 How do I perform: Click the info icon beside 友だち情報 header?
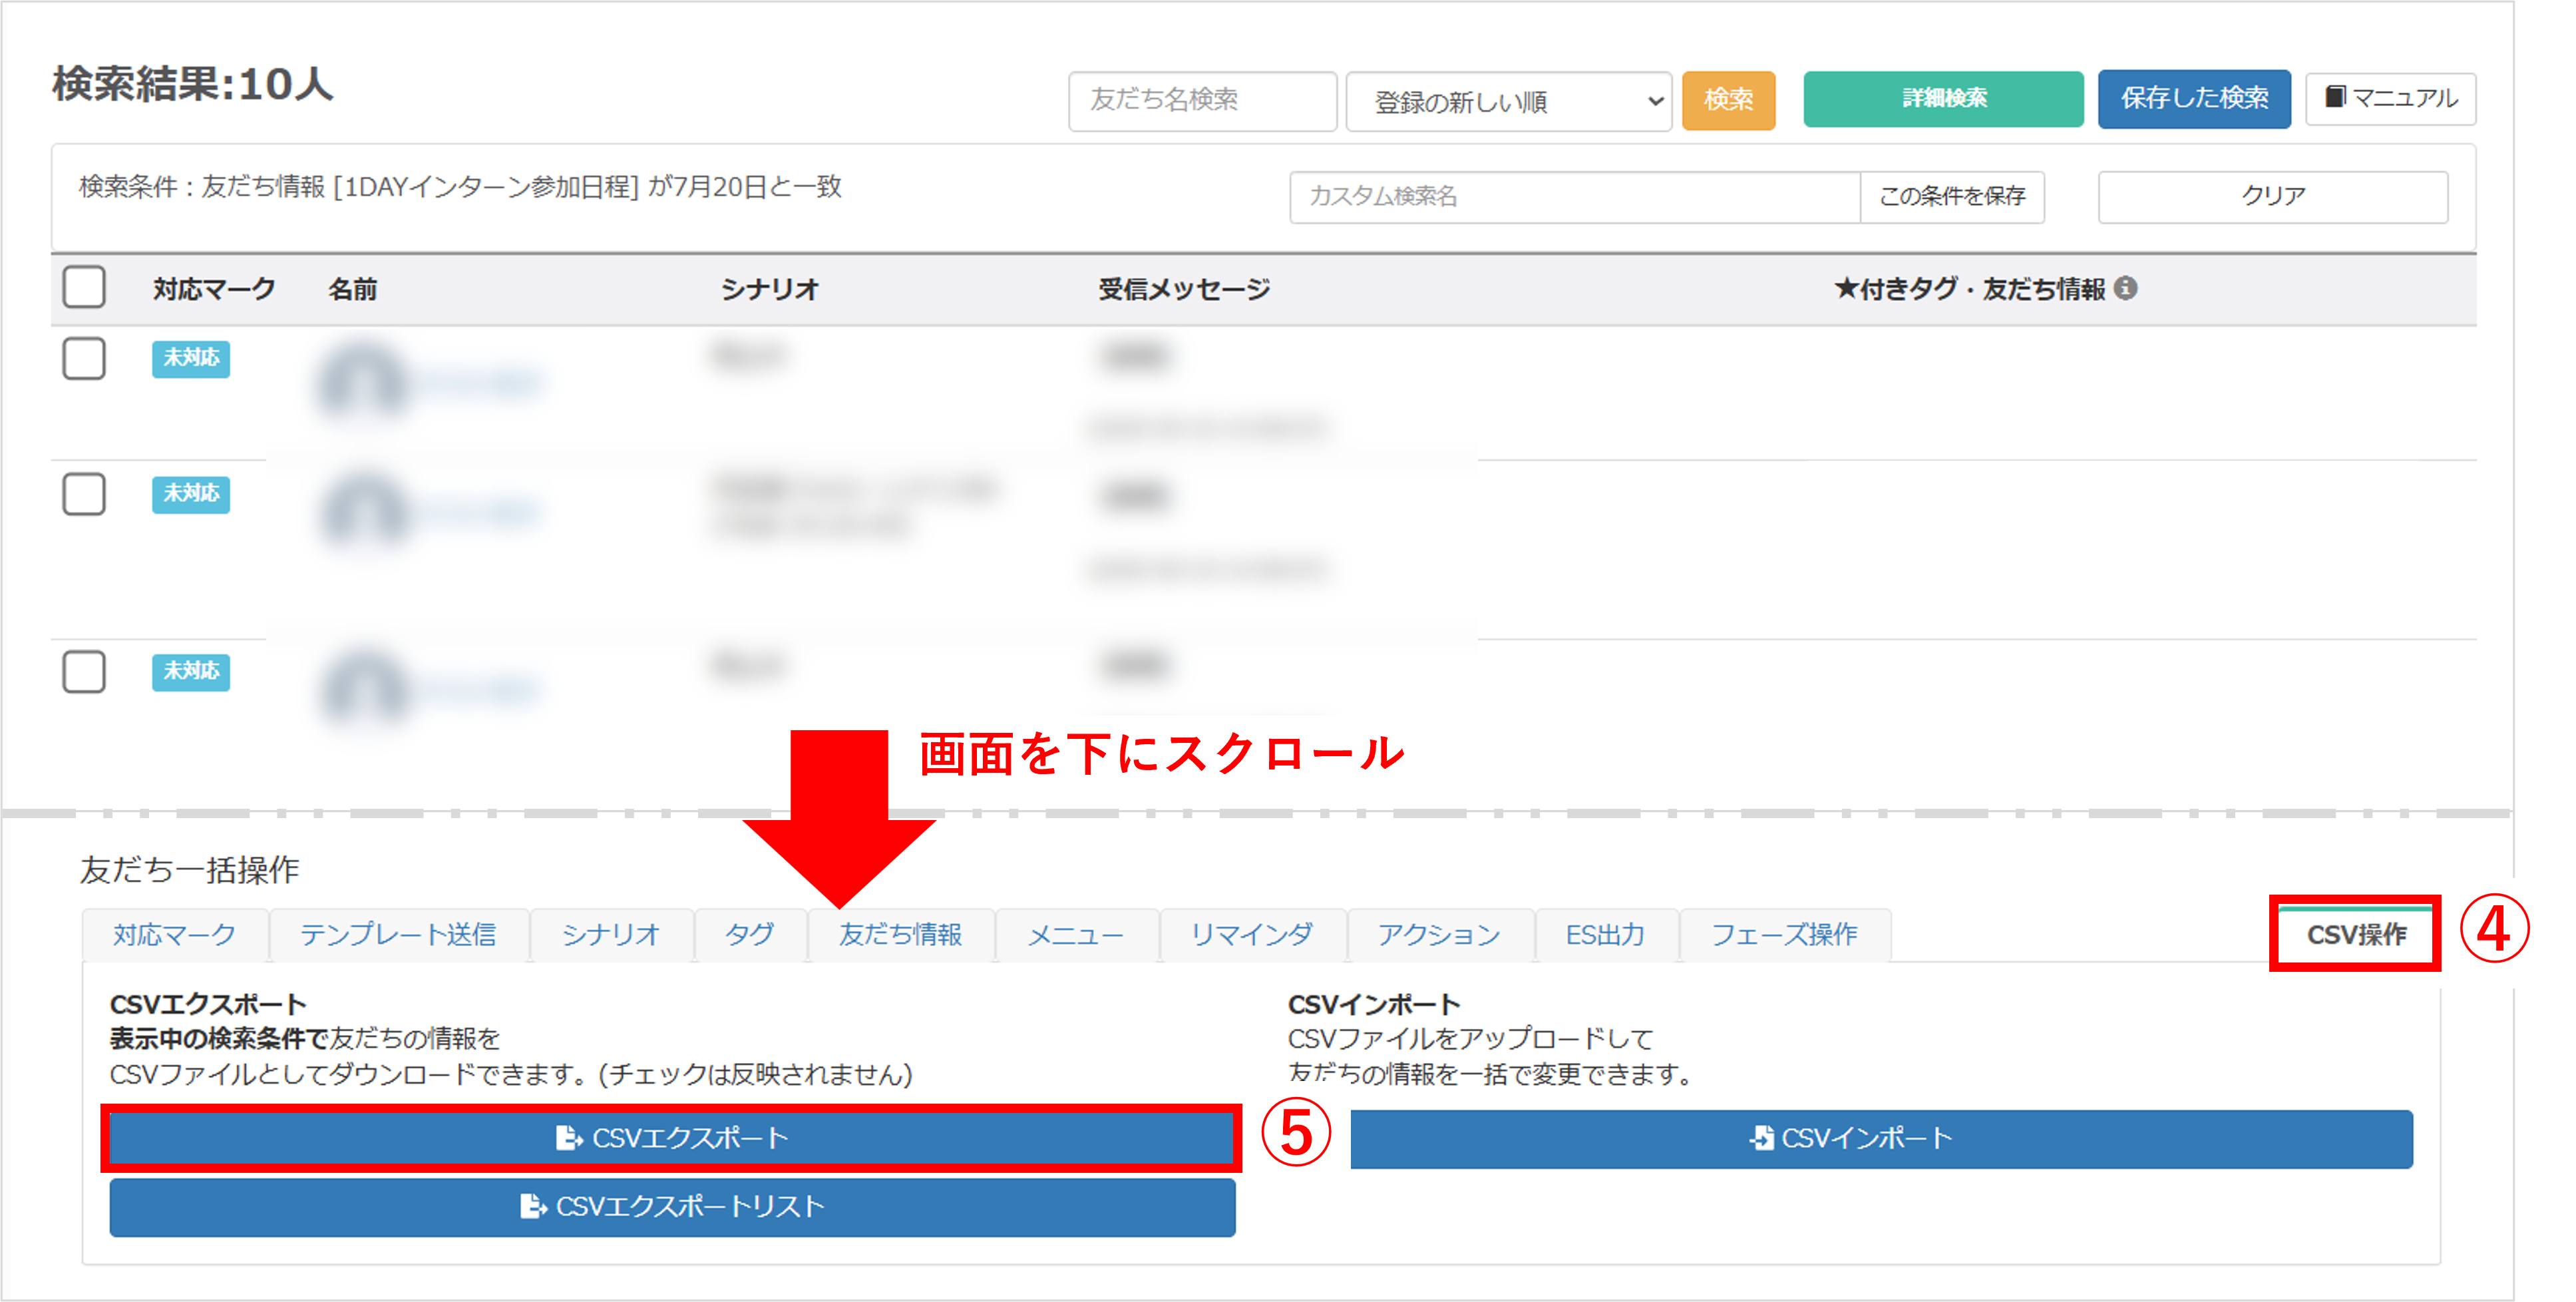2126,289
